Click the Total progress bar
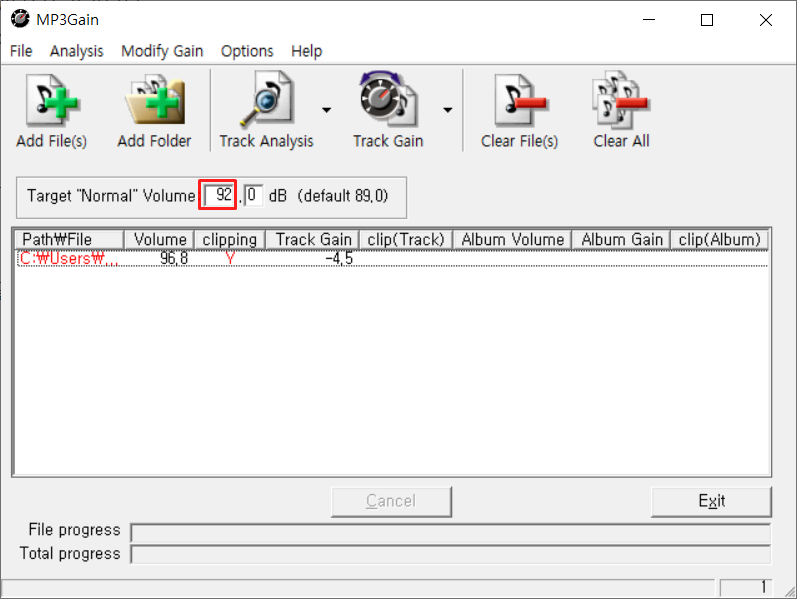 451,554
